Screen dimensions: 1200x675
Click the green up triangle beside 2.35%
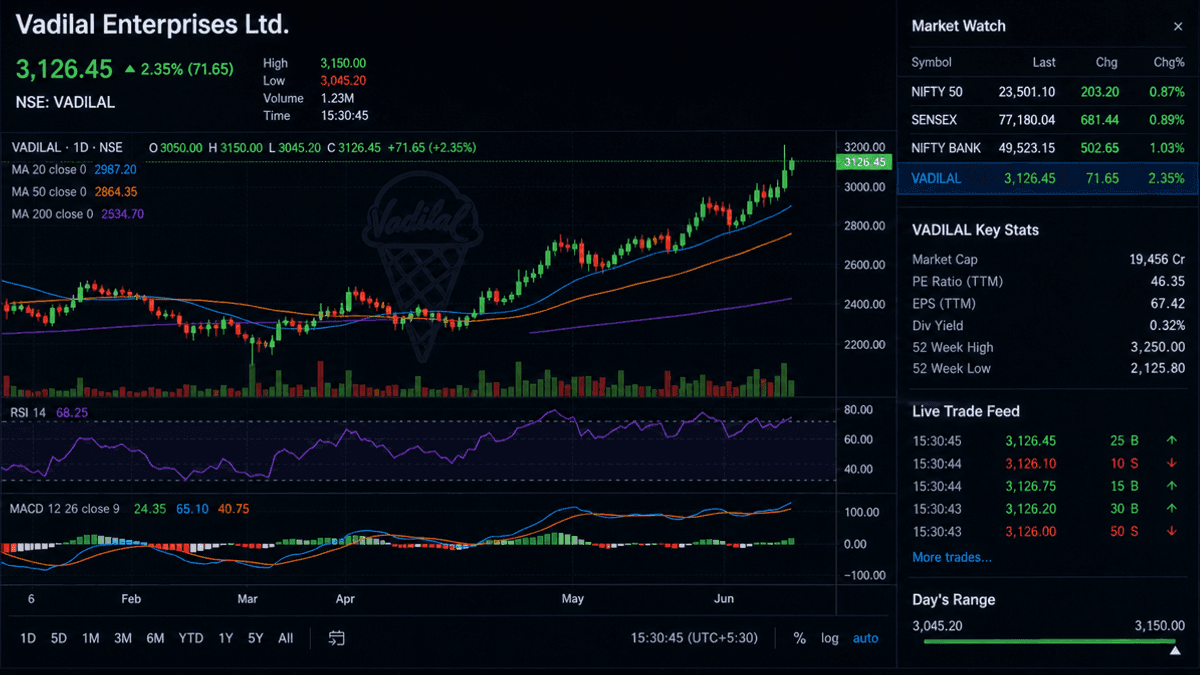click(130, 70)
